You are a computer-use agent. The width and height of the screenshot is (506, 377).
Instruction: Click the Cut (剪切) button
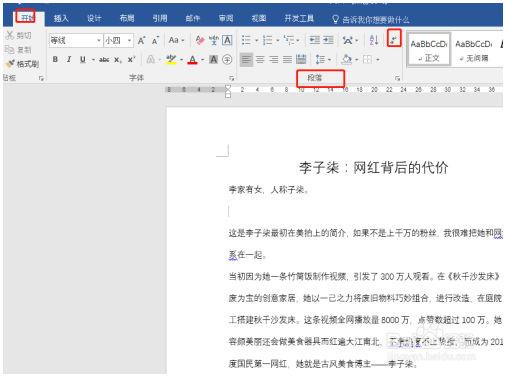click(x=19, y=35)
